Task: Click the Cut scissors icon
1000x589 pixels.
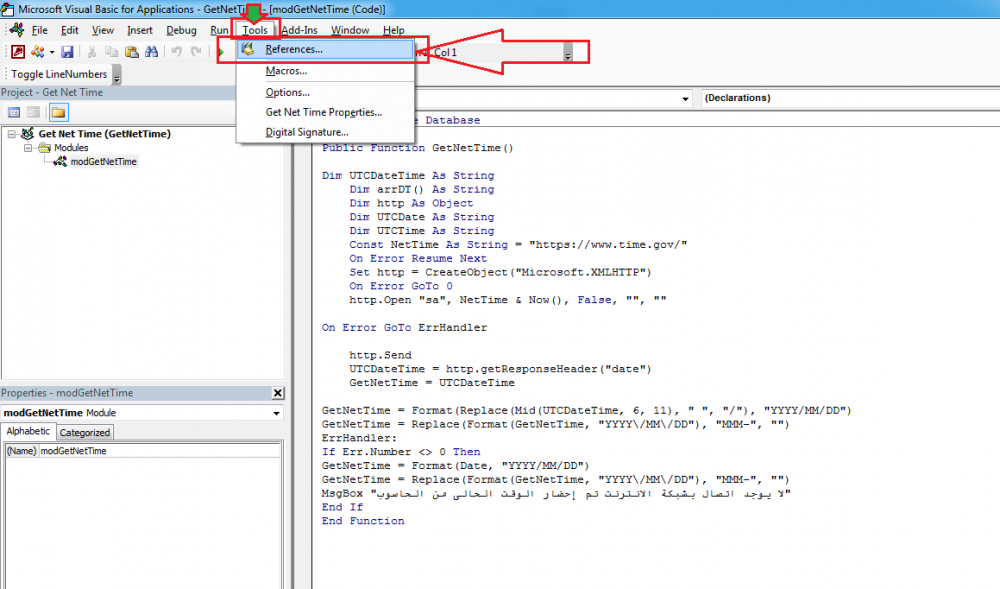Action: (92, 52)
